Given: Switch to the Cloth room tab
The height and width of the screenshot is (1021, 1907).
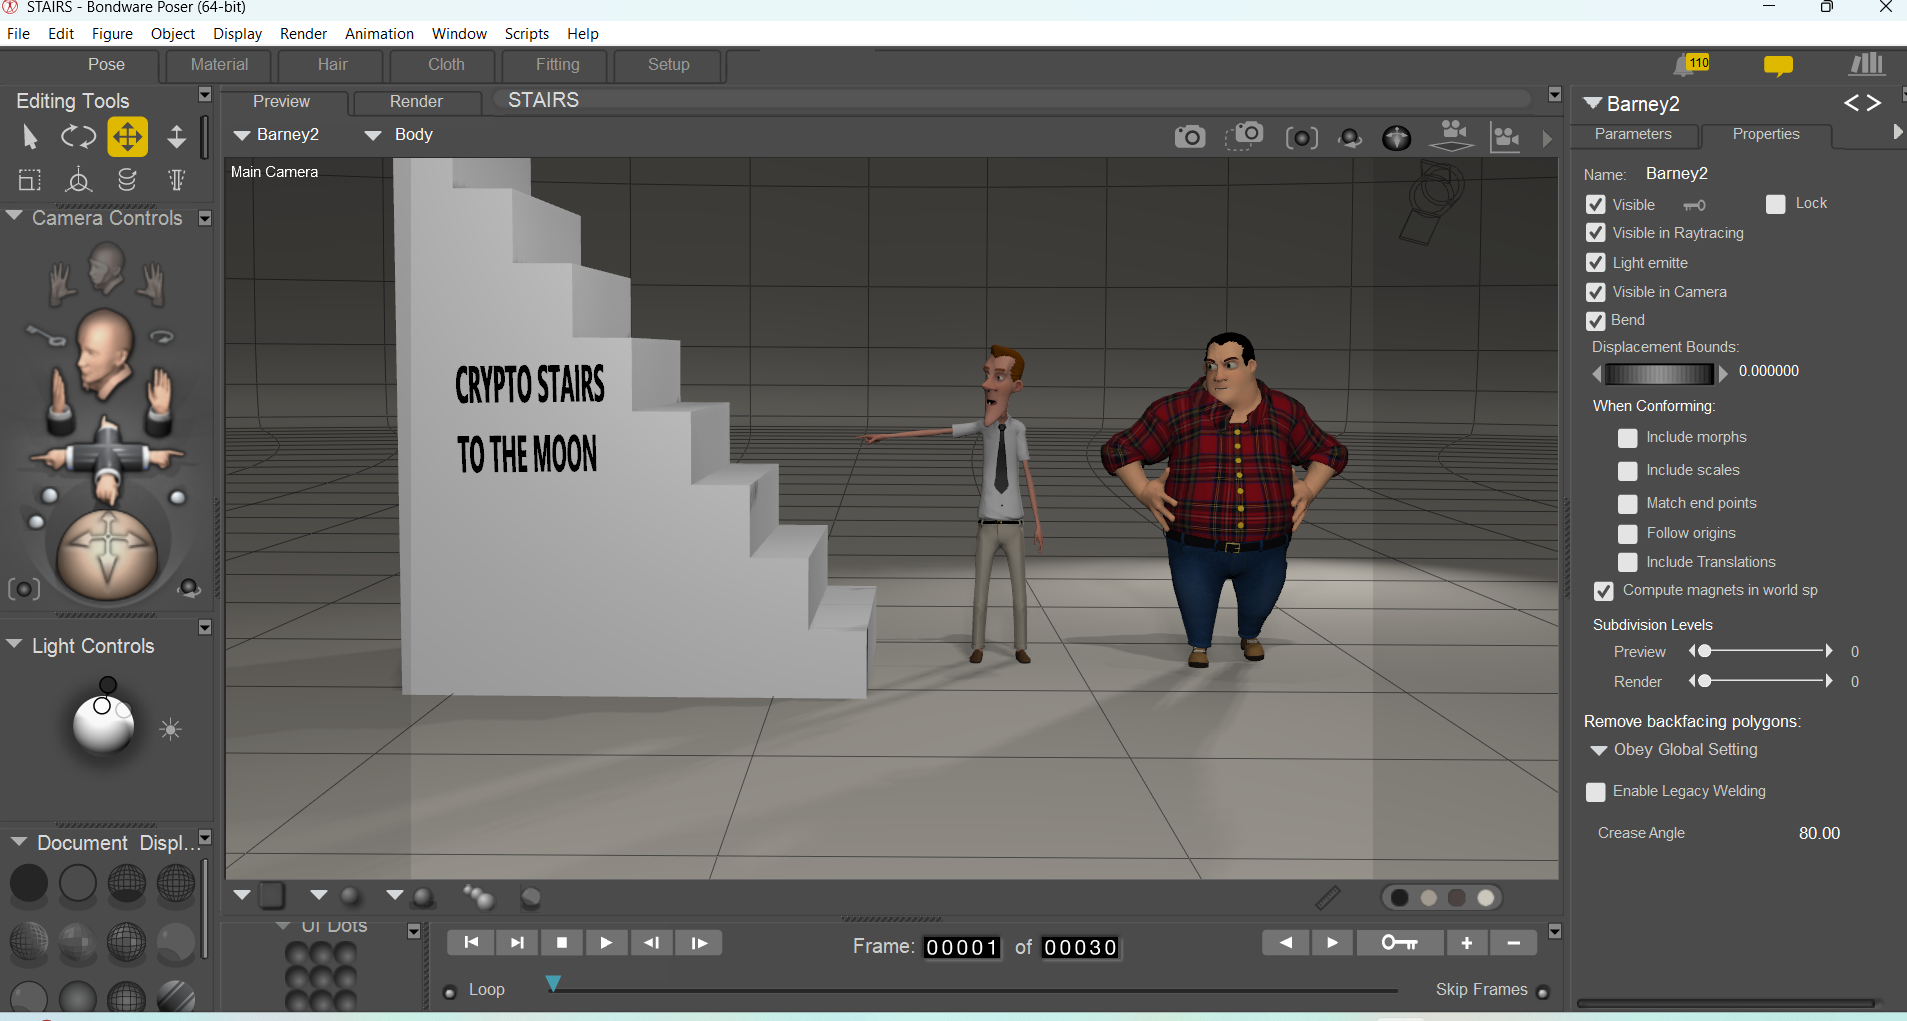Looking at the screenshot, I should click(x=446, y=65).
